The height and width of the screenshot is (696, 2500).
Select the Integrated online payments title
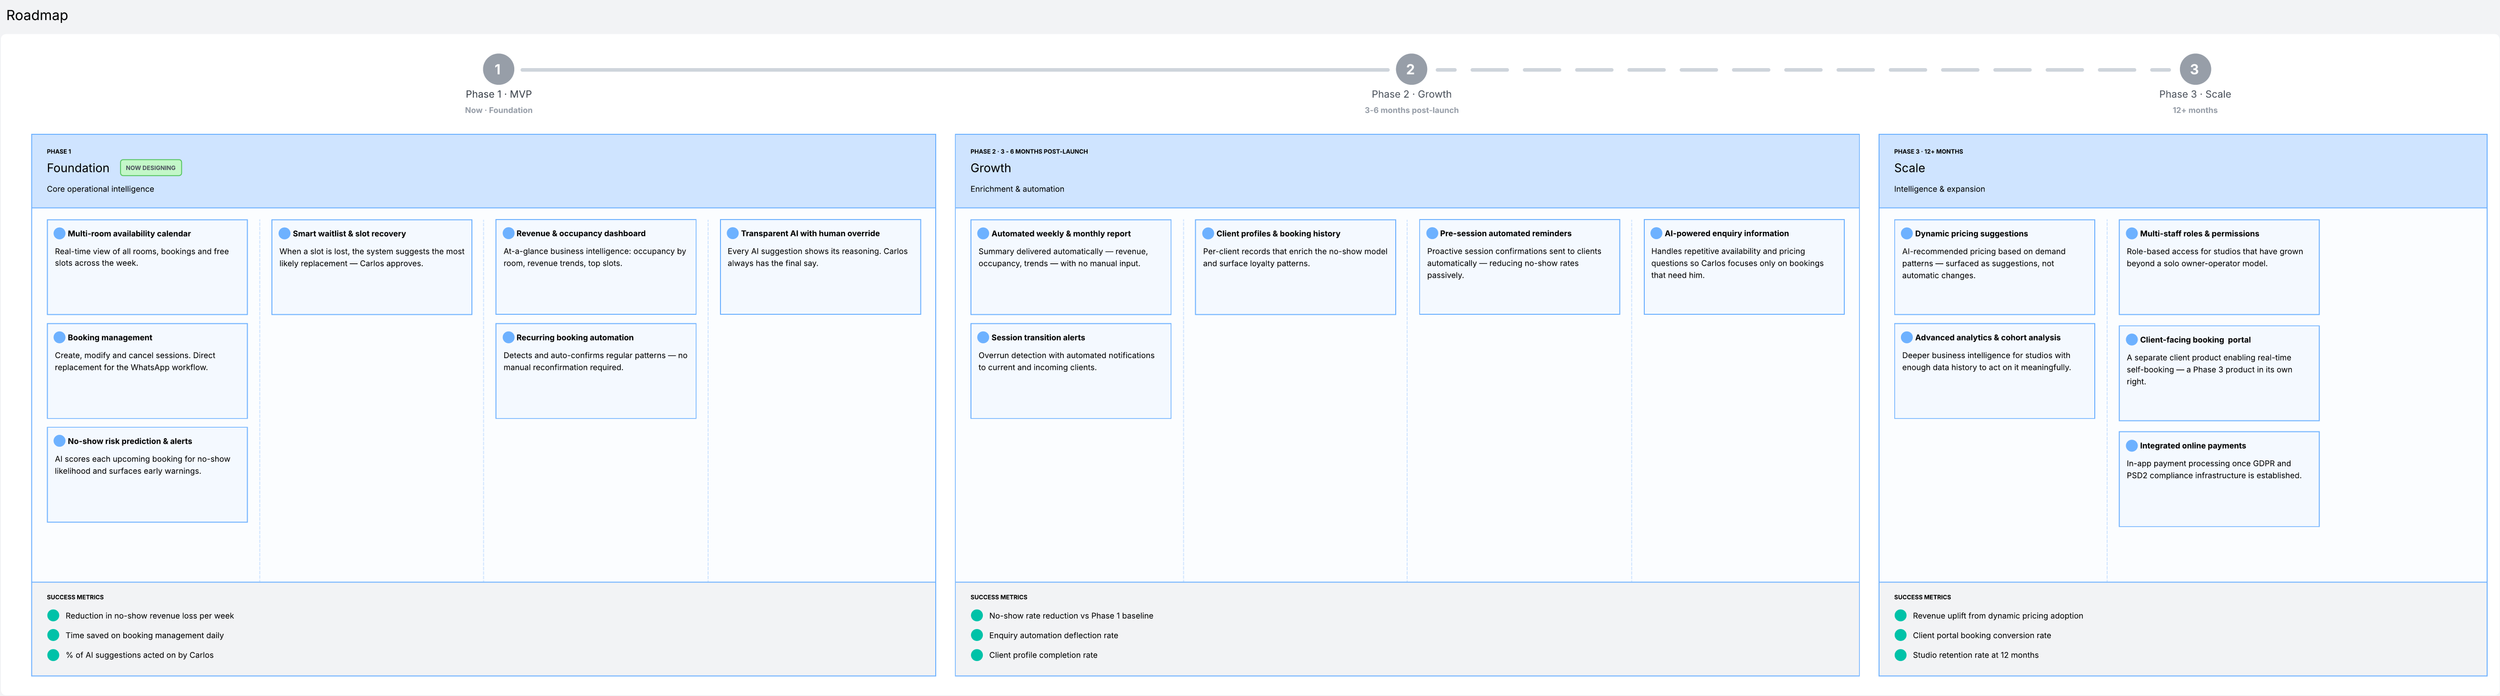coord(2193,446)
